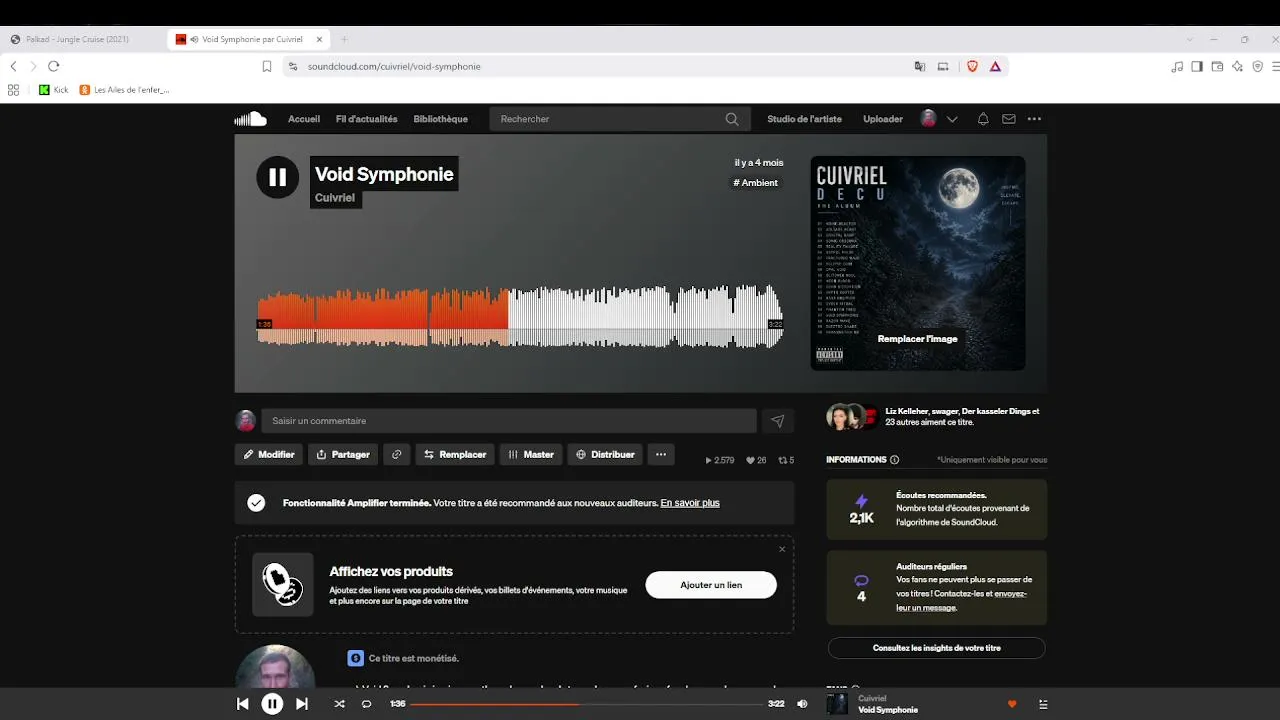
Task: Open the play queue icon
Action: [x=1043, y=704]
